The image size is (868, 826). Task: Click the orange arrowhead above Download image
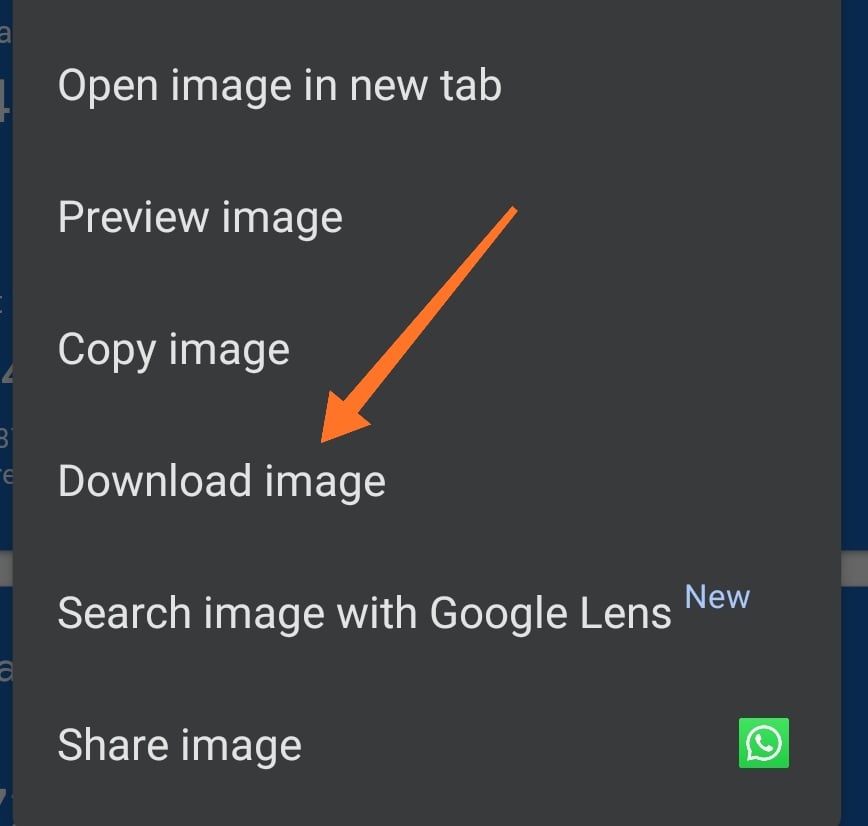pyautogui.click(x=343, y=419)
